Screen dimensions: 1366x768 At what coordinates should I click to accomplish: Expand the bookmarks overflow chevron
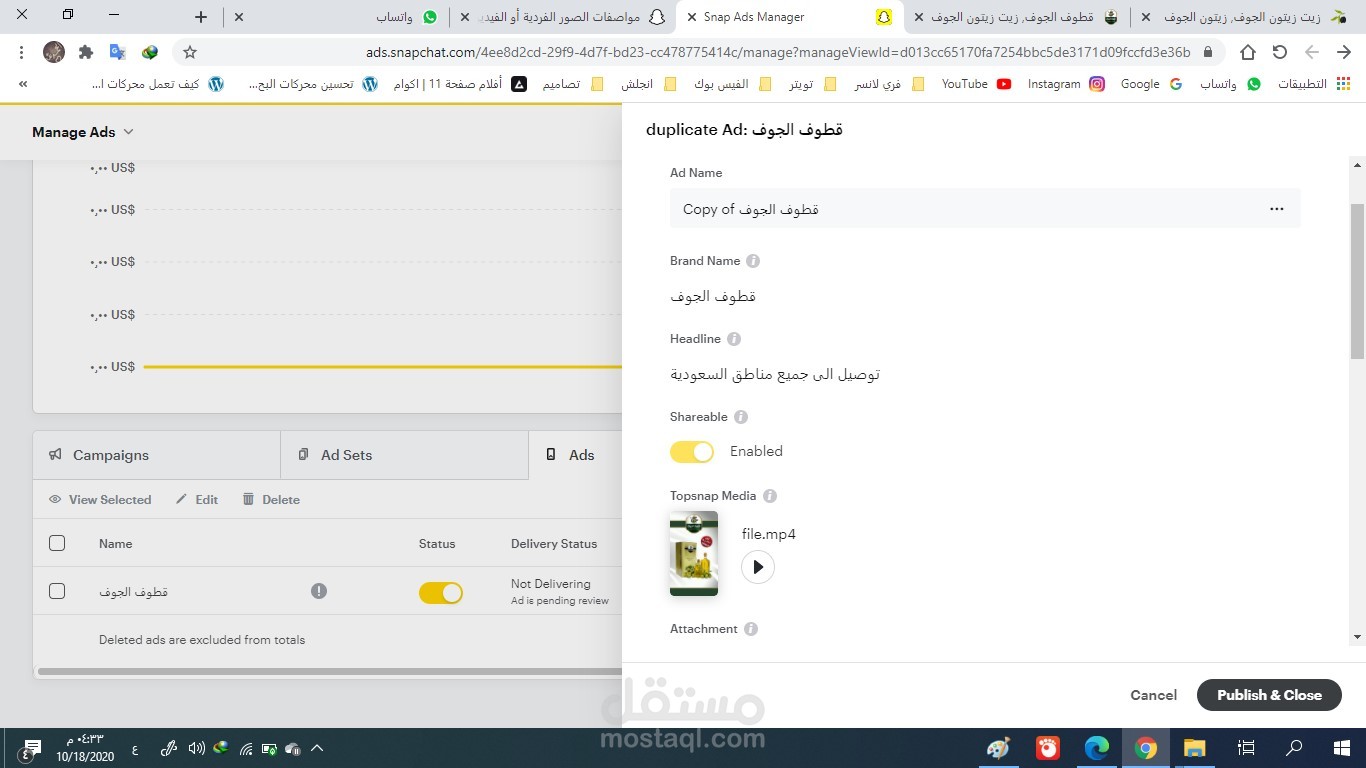(x=22, y=84)
